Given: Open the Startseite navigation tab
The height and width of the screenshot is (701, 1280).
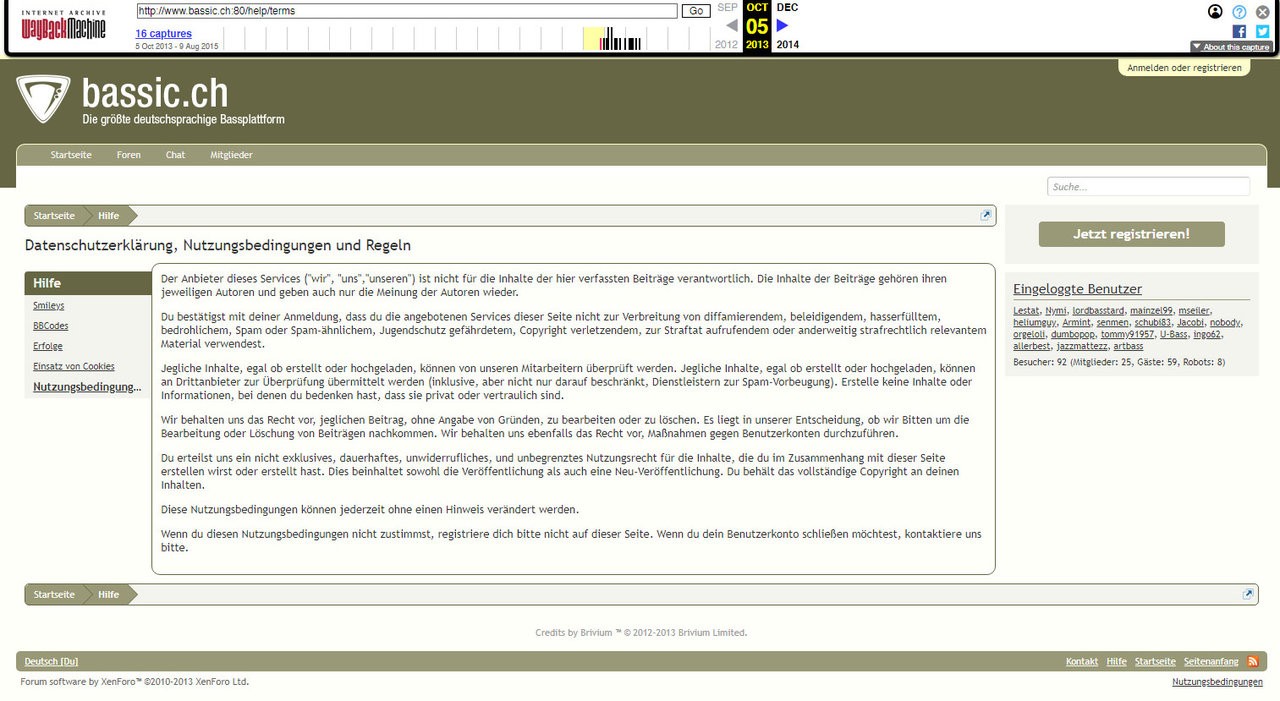Looking at the screenshot, I should click(71, 155).
